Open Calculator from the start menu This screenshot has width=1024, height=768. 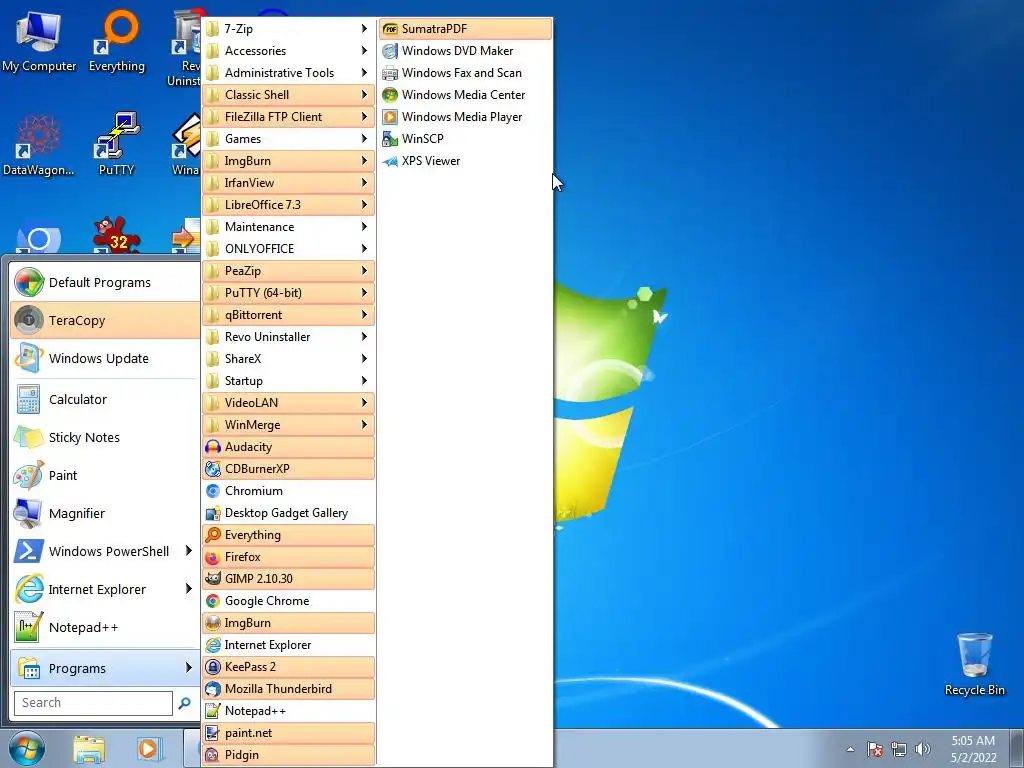point(105,399)
